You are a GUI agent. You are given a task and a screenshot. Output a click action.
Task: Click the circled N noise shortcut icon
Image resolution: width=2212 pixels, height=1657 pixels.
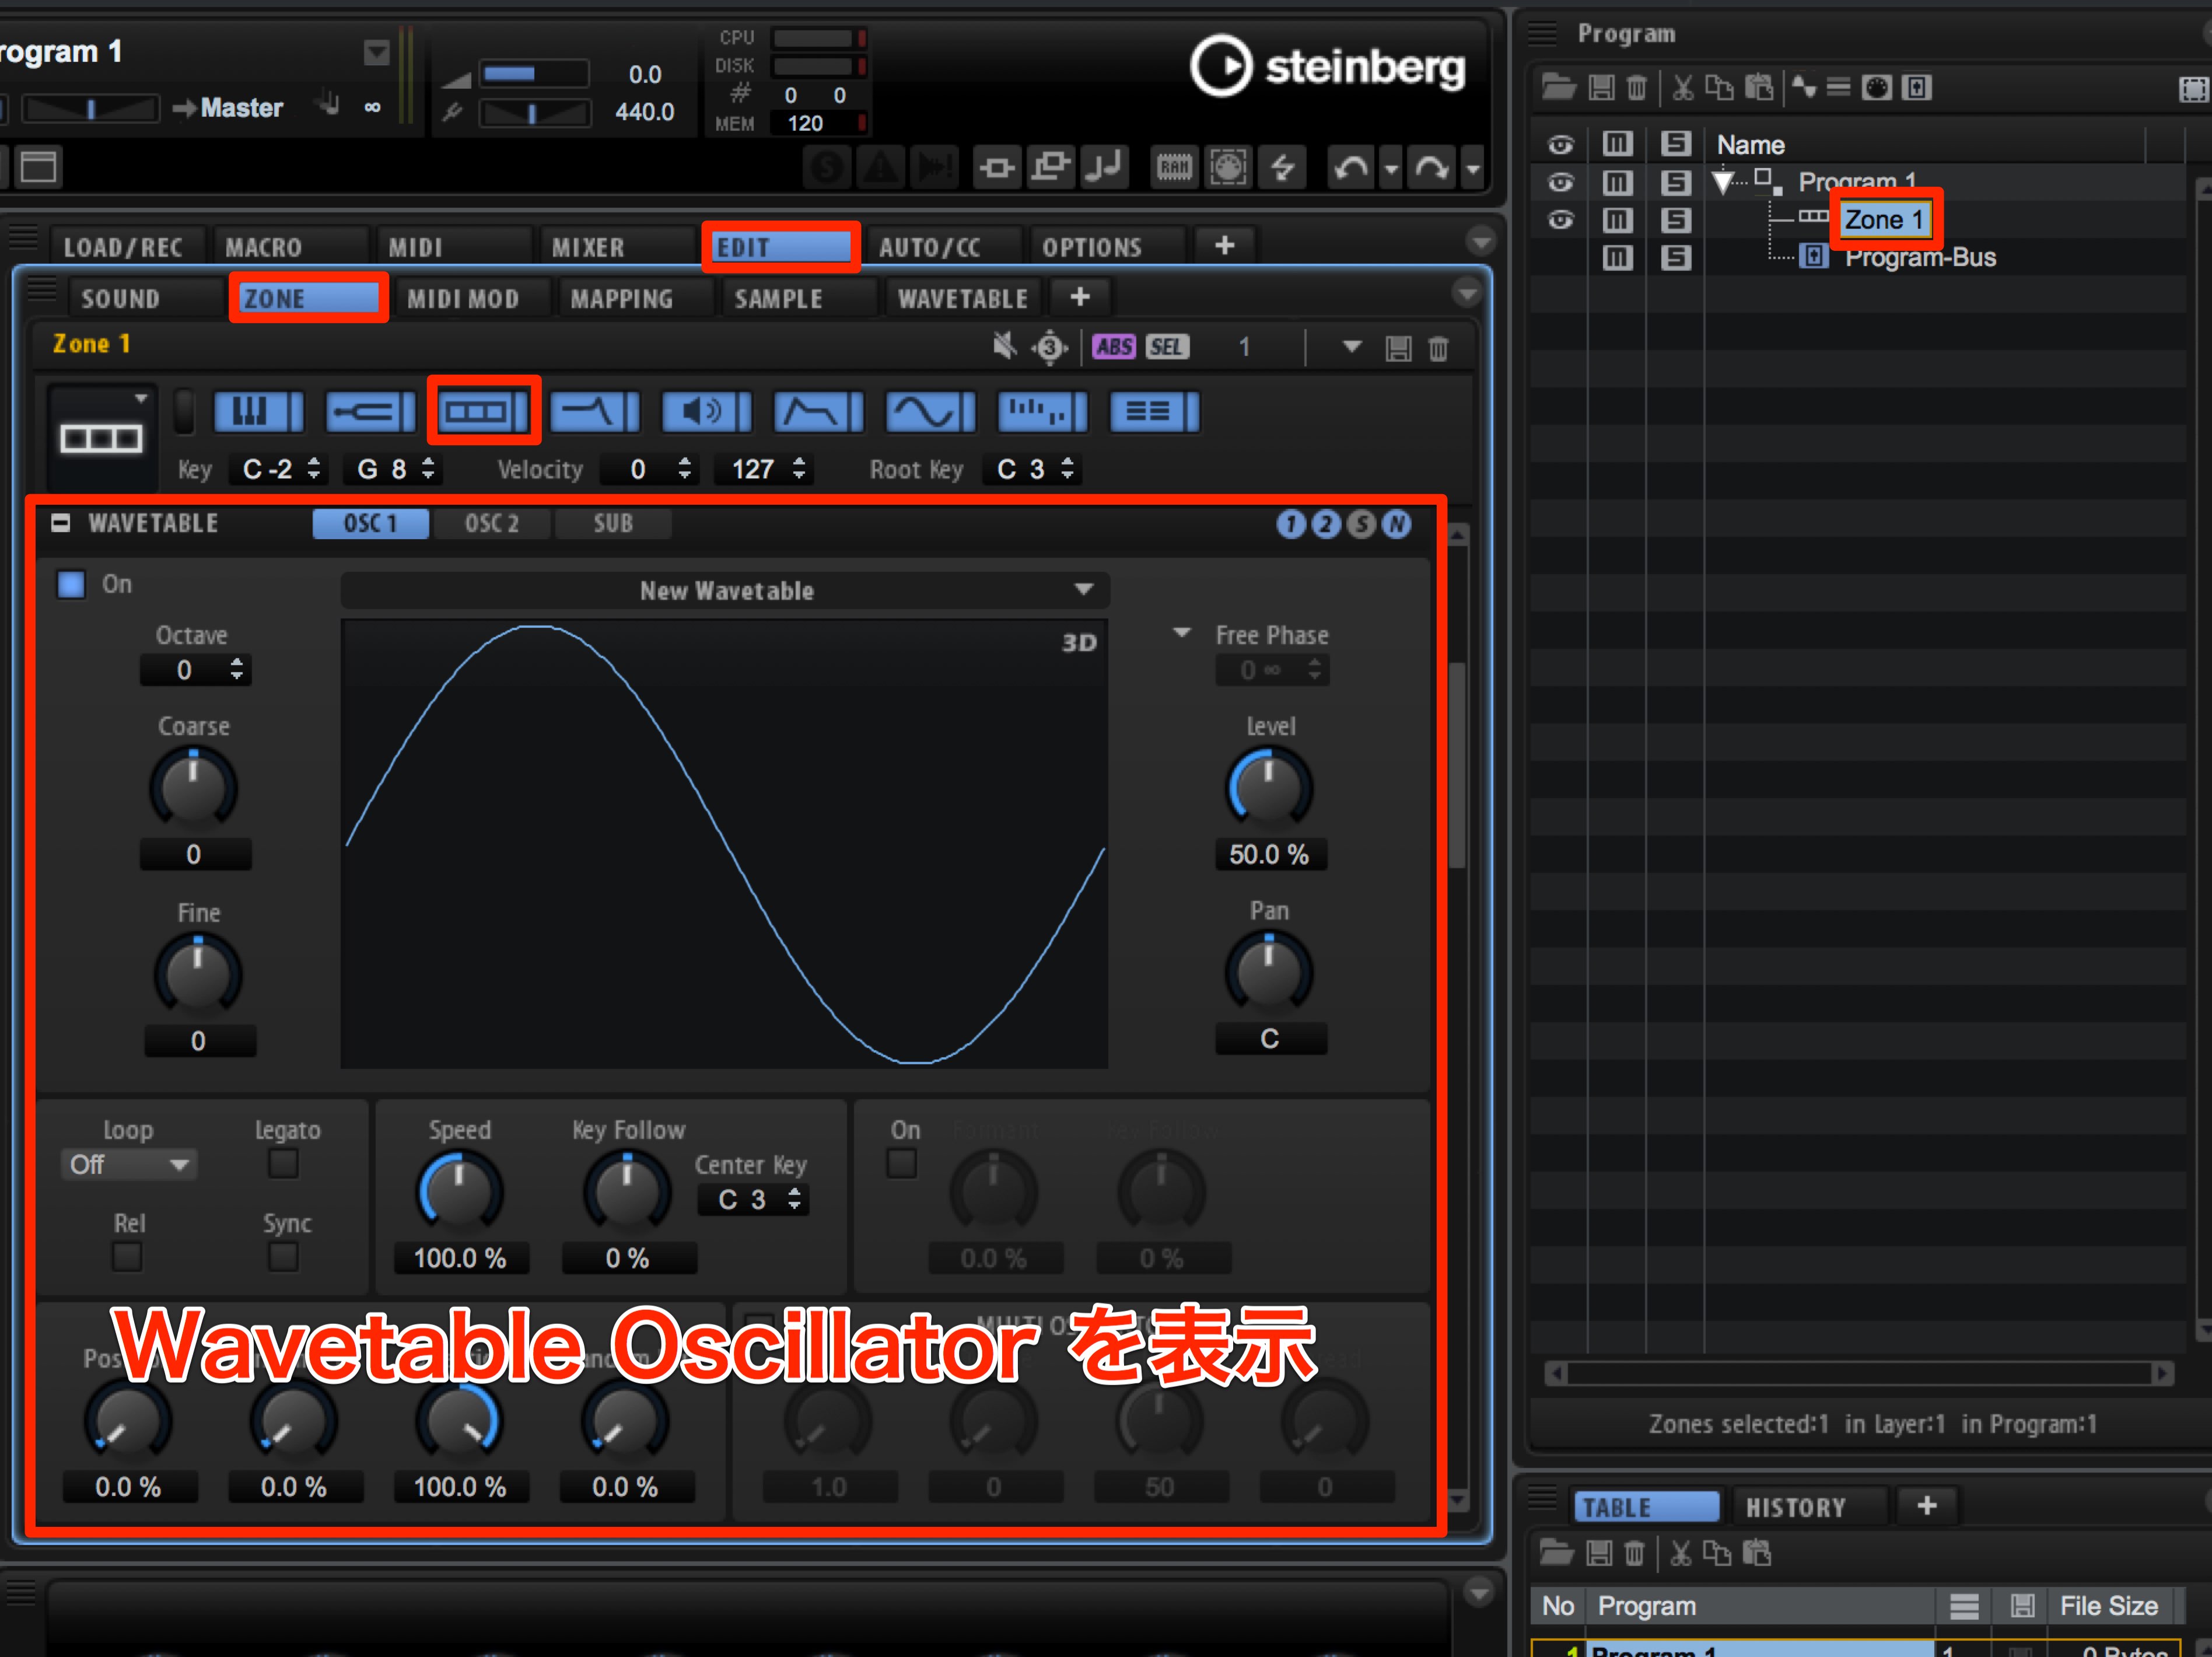1397,524
